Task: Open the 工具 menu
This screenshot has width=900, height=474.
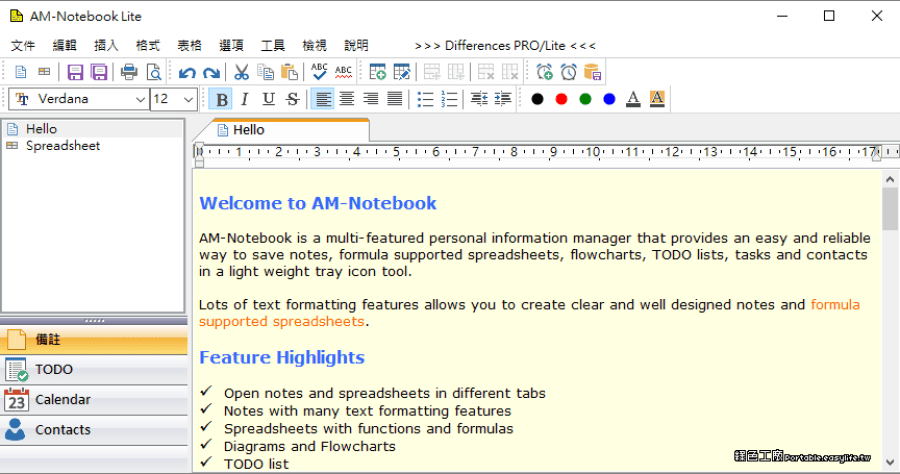Action: (x=273, y=45)
